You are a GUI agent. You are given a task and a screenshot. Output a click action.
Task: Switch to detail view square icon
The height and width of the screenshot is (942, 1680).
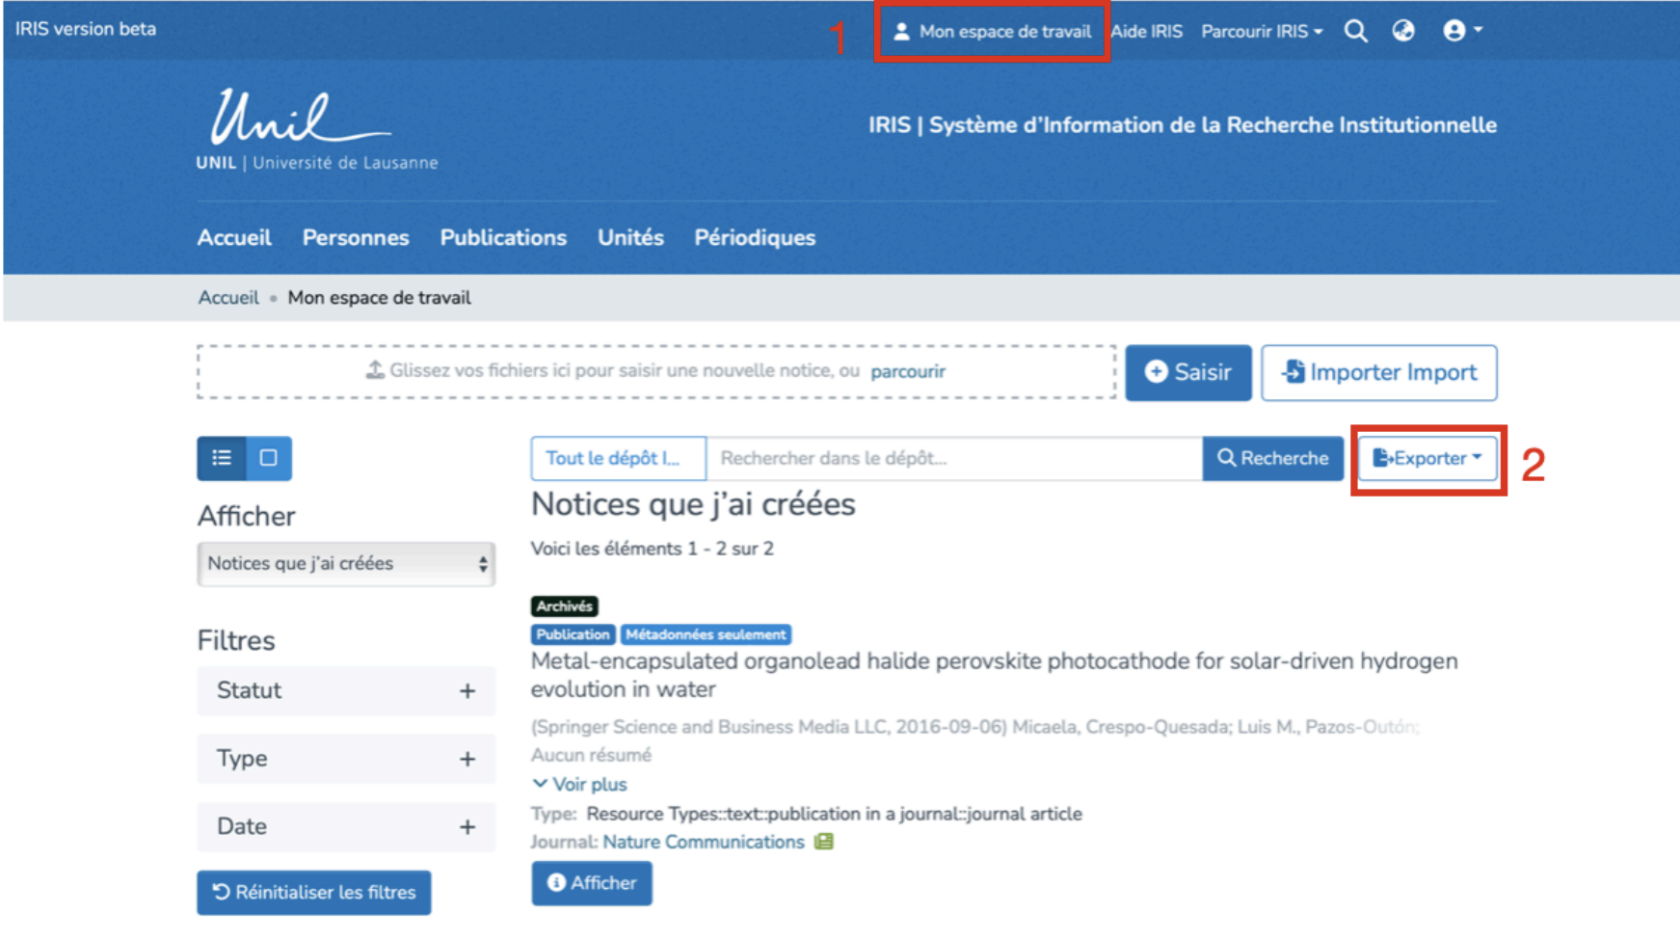(268, 458)
